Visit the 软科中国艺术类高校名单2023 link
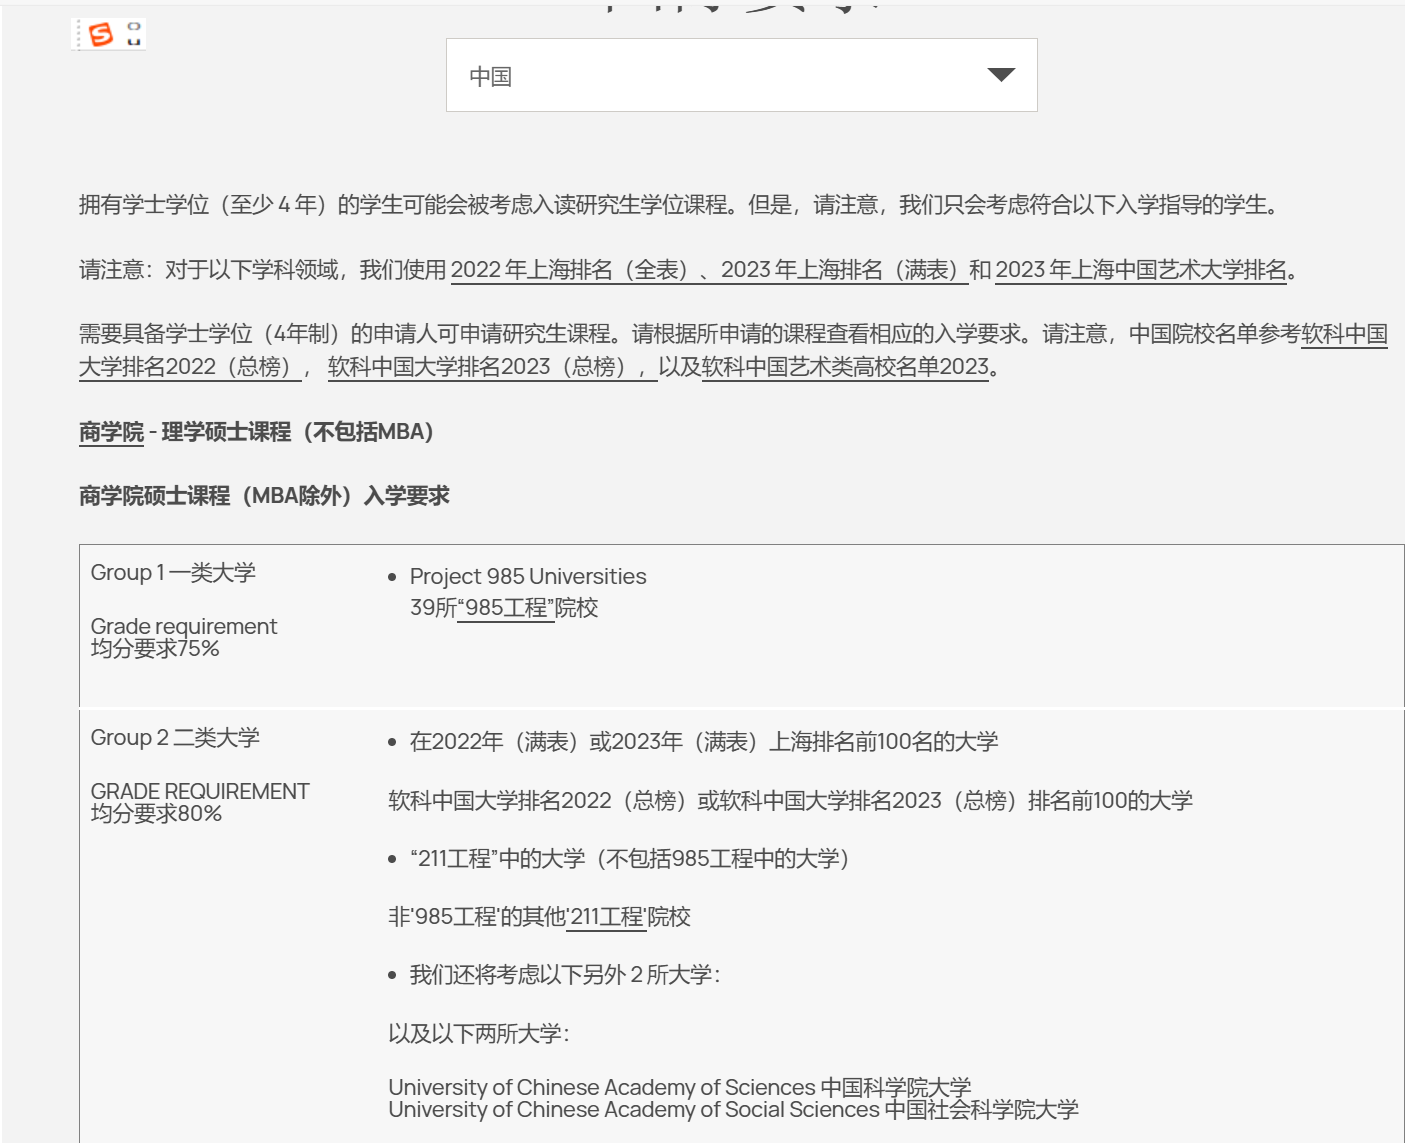1405x1143 pixels. tap(845, 367)
